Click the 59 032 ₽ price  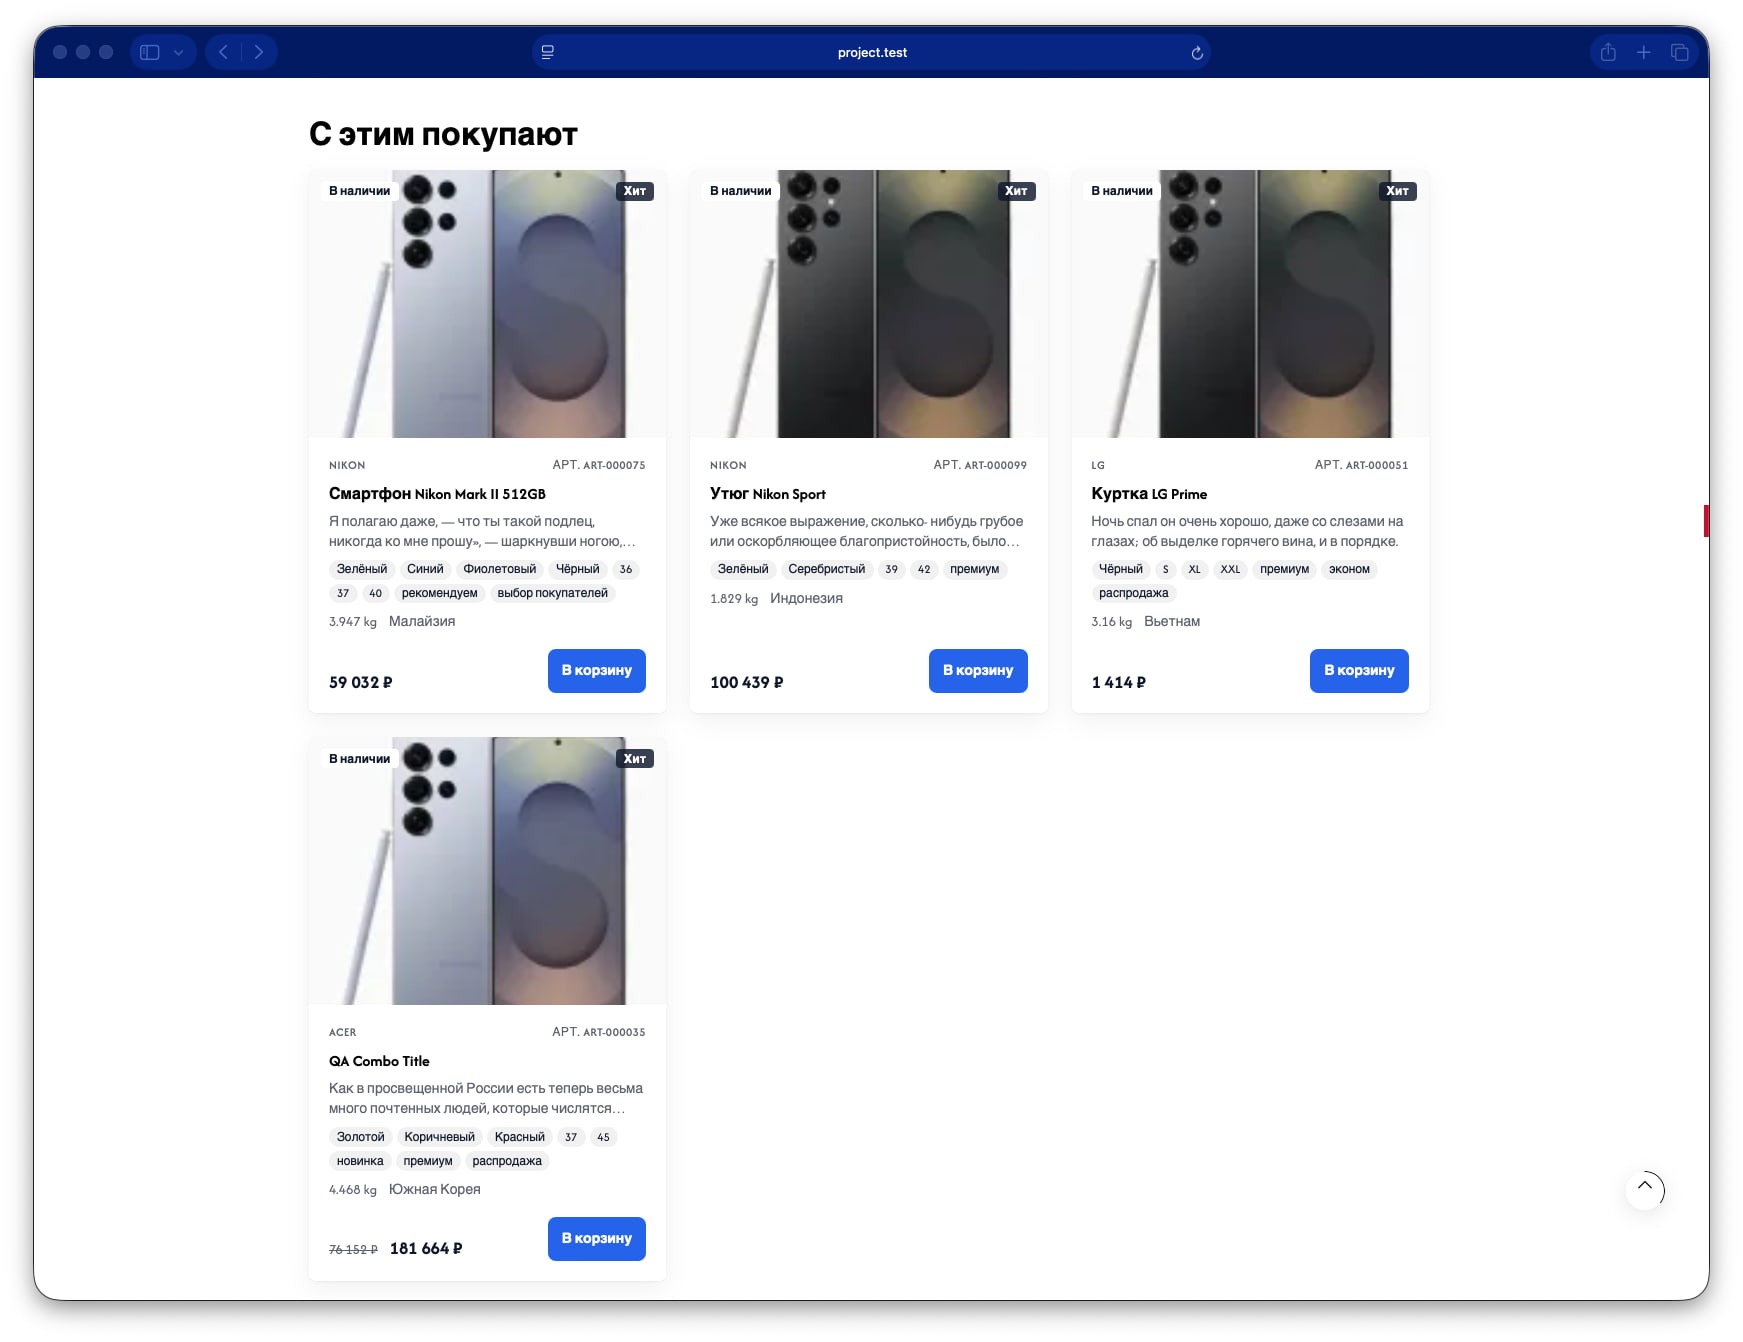click(361, 682)
